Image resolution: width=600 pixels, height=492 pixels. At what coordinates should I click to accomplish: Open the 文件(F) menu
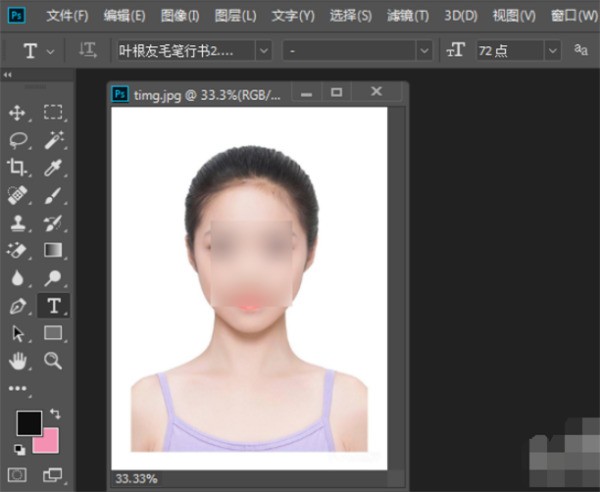pos(67,16)
